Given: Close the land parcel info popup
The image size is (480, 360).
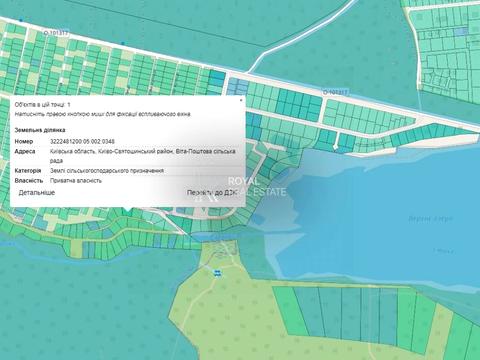Looking at the screenshot, I should pyautogui.click(x=241, y=99).
